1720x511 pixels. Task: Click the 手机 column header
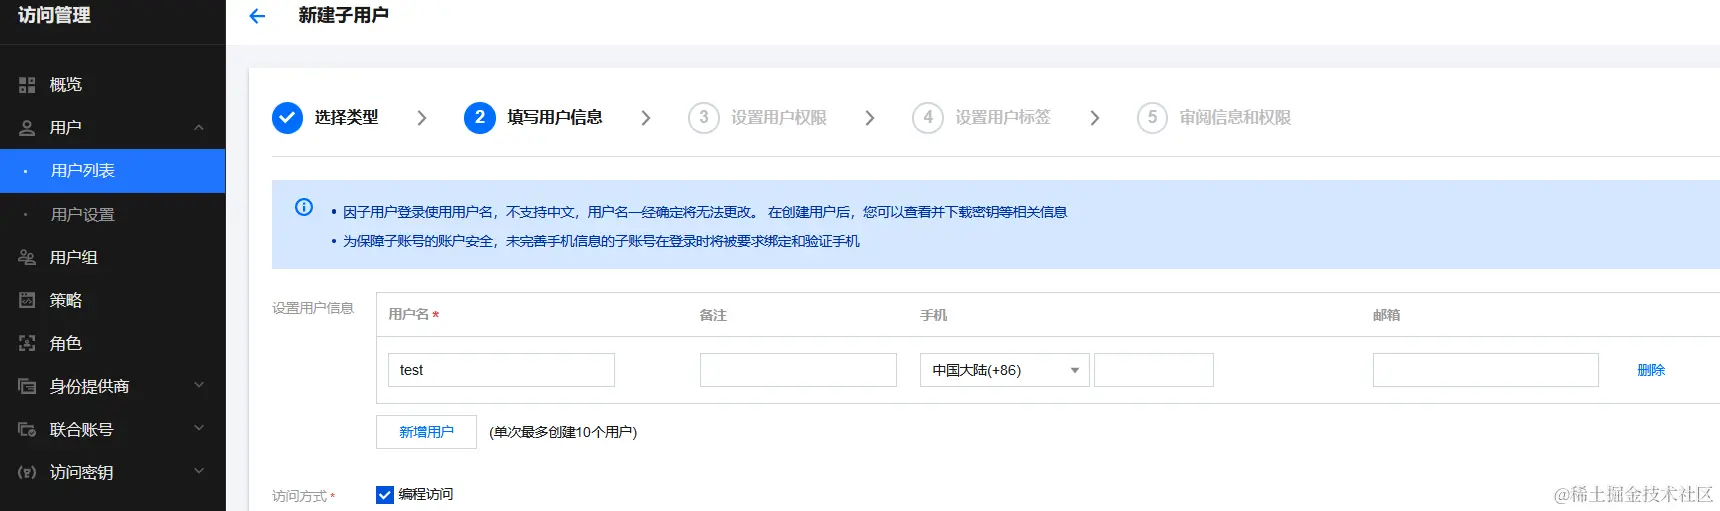(933, 315)
